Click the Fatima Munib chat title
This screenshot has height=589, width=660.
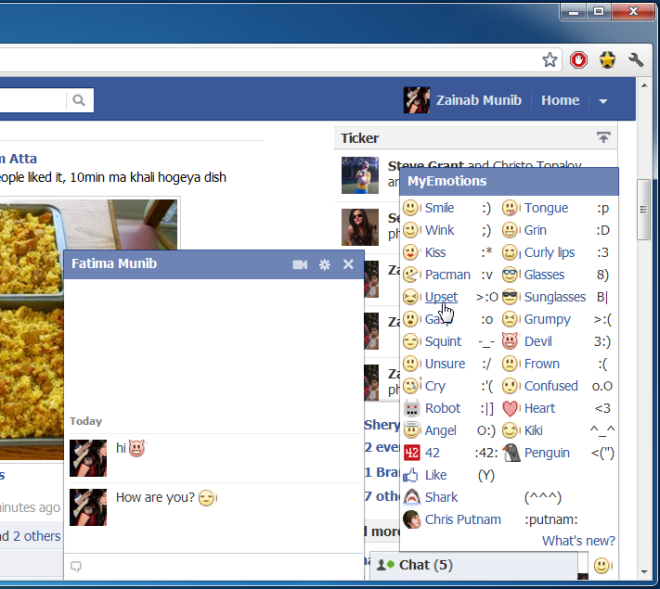pyautogui.click(x=114, y=264)
